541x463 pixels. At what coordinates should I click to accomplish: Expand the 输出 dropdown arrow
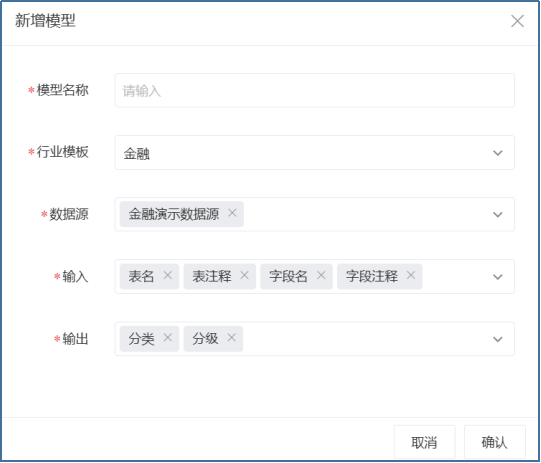pyautogui.click(x=498, y=339)
